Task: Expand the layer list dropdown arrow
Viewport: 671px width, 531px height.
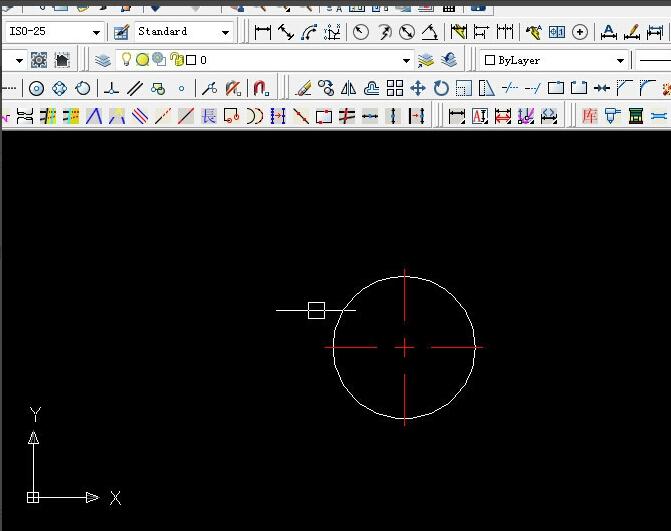Action: (406, 60)
